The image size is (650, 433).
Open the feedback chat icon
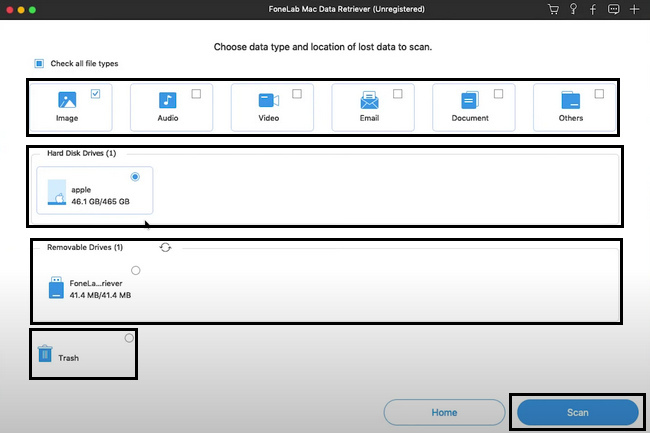614,9
